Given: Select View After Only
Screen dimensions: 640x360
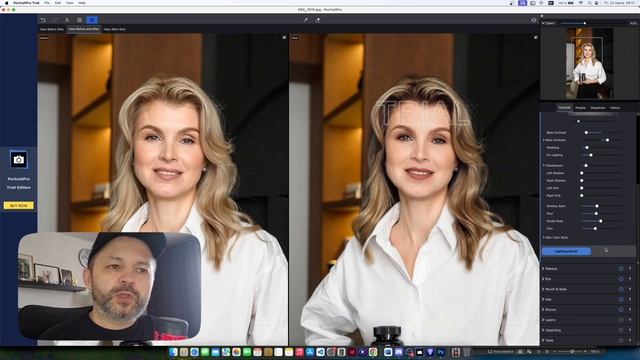Looking at the screenshot, I should point(115,29).
